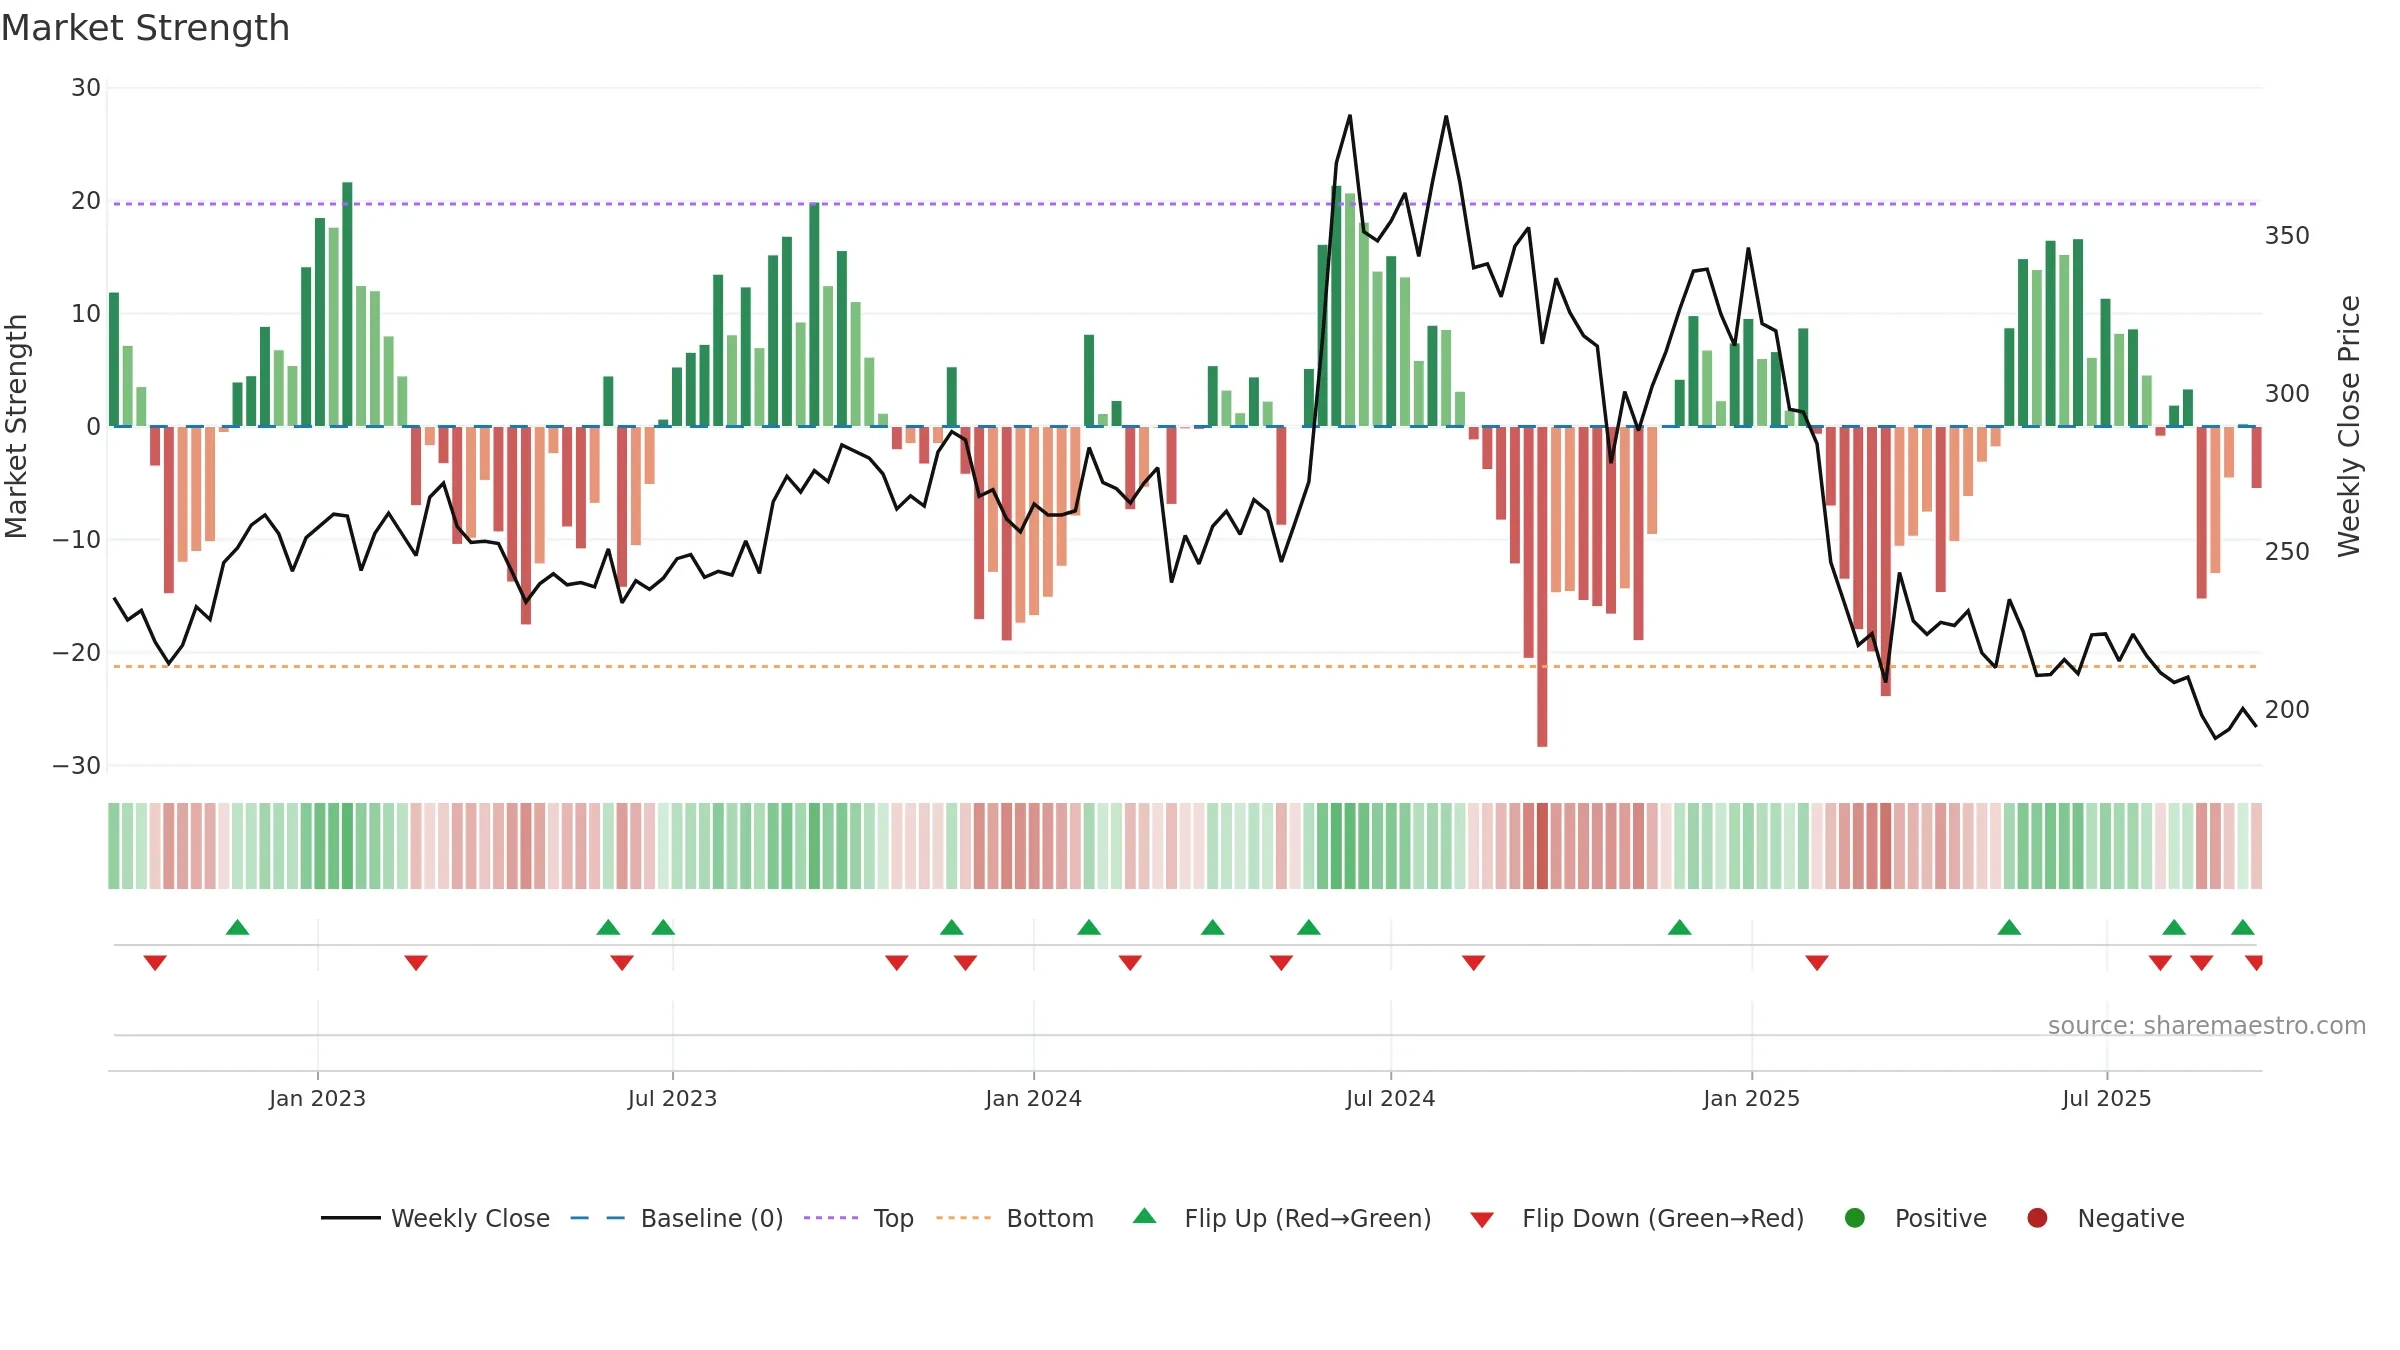Click the 30 tick on left axis

click(86, 88)
